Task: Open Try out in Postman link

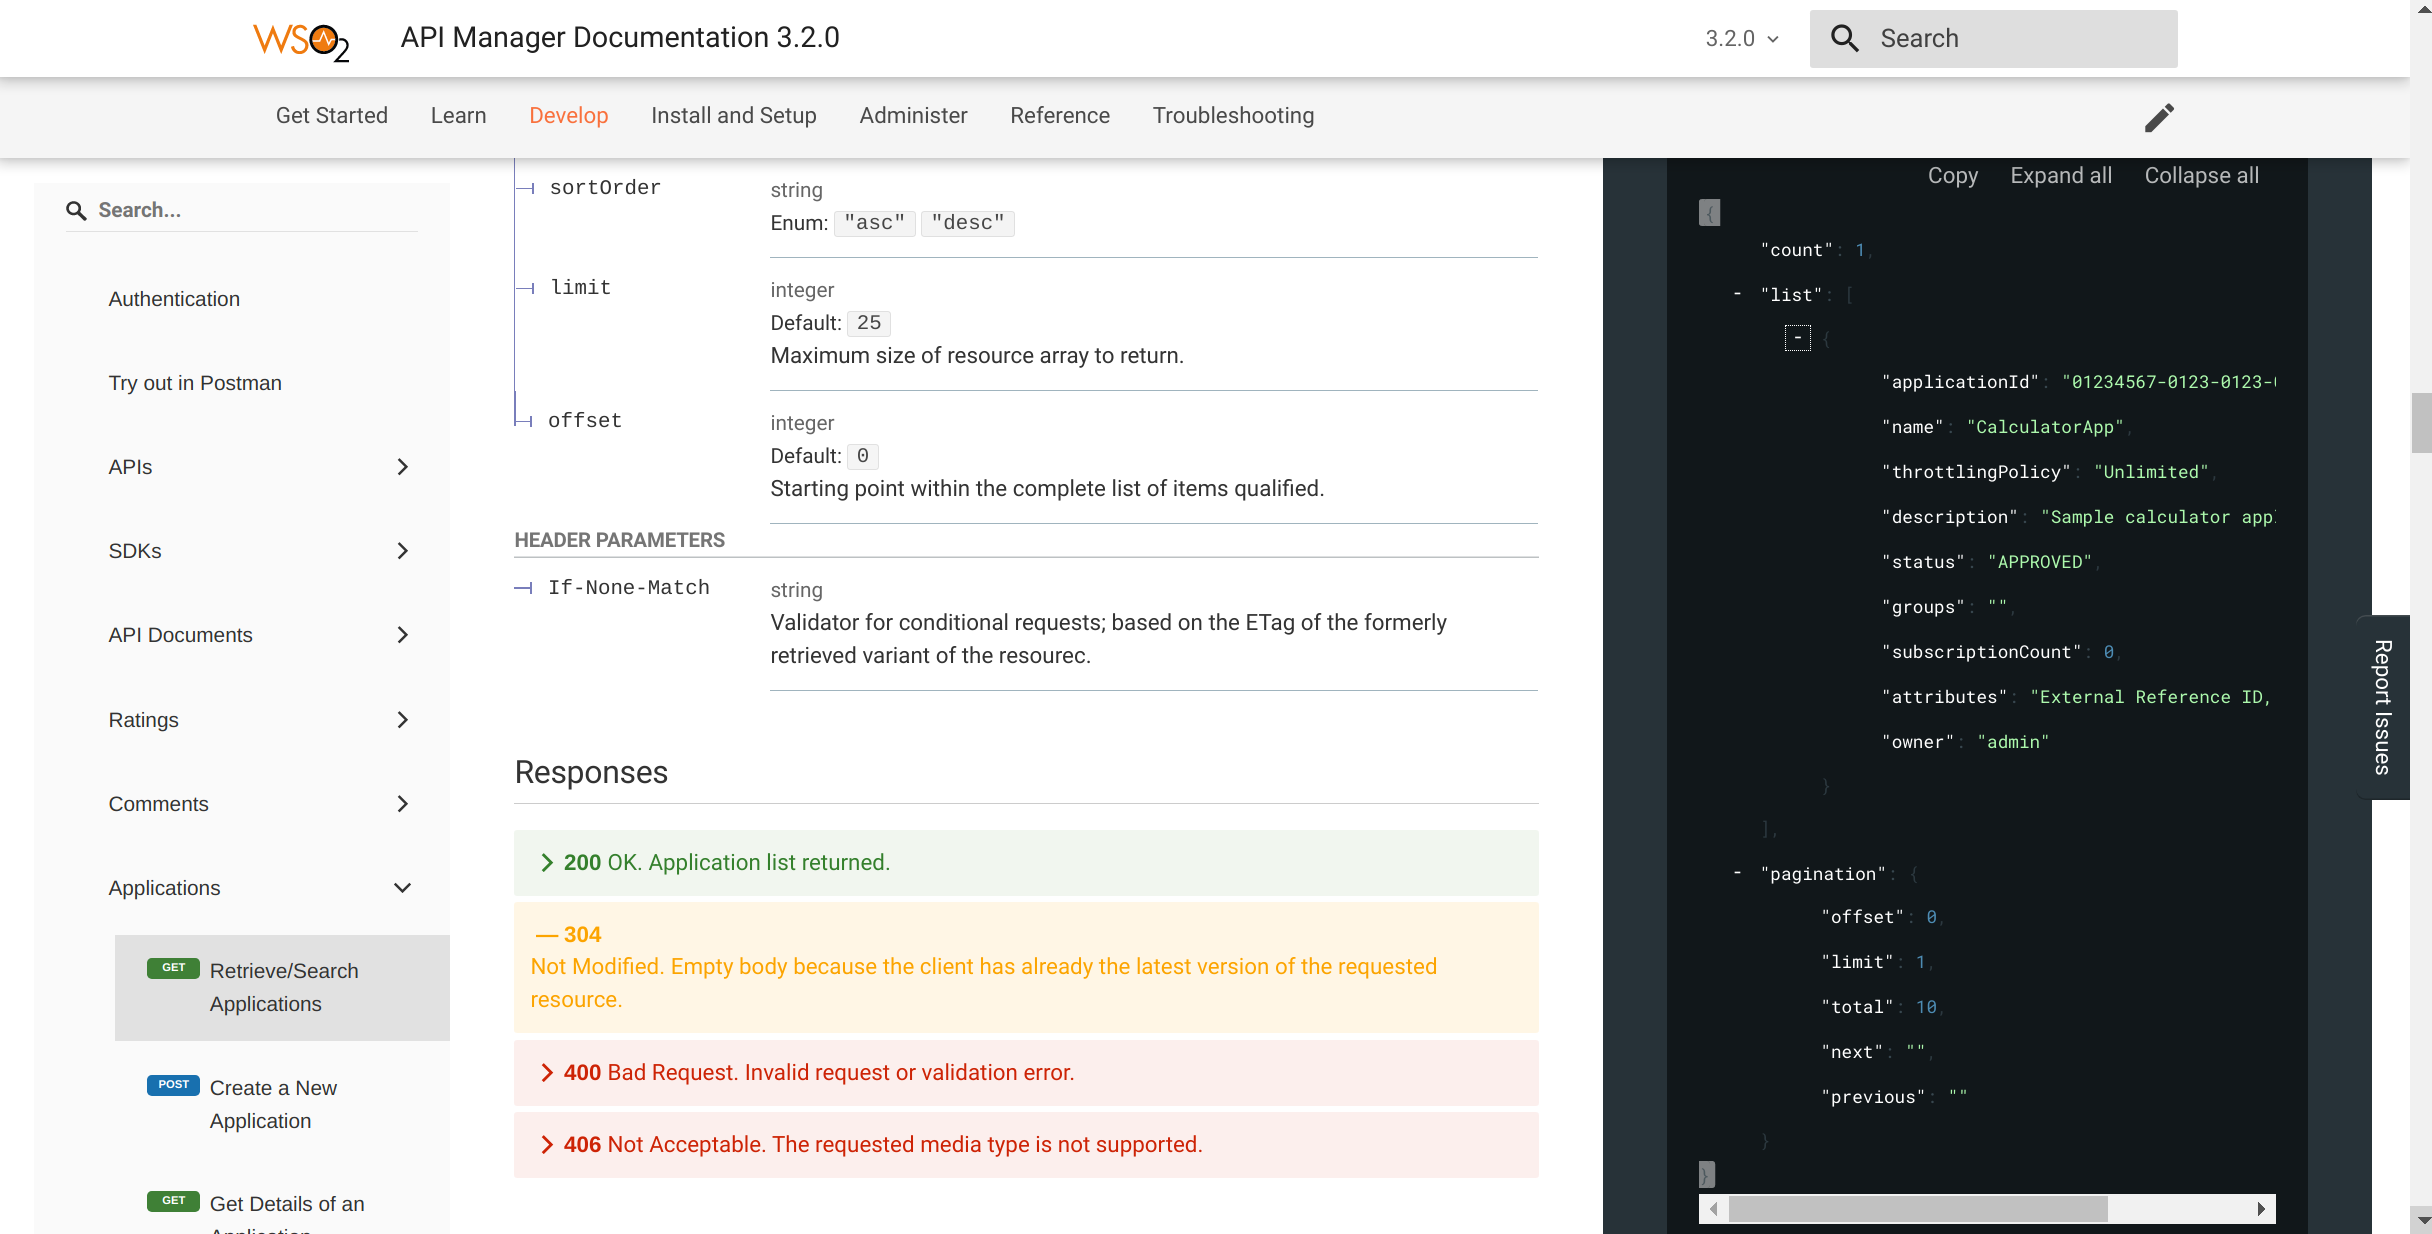Action: pos(195,383)
